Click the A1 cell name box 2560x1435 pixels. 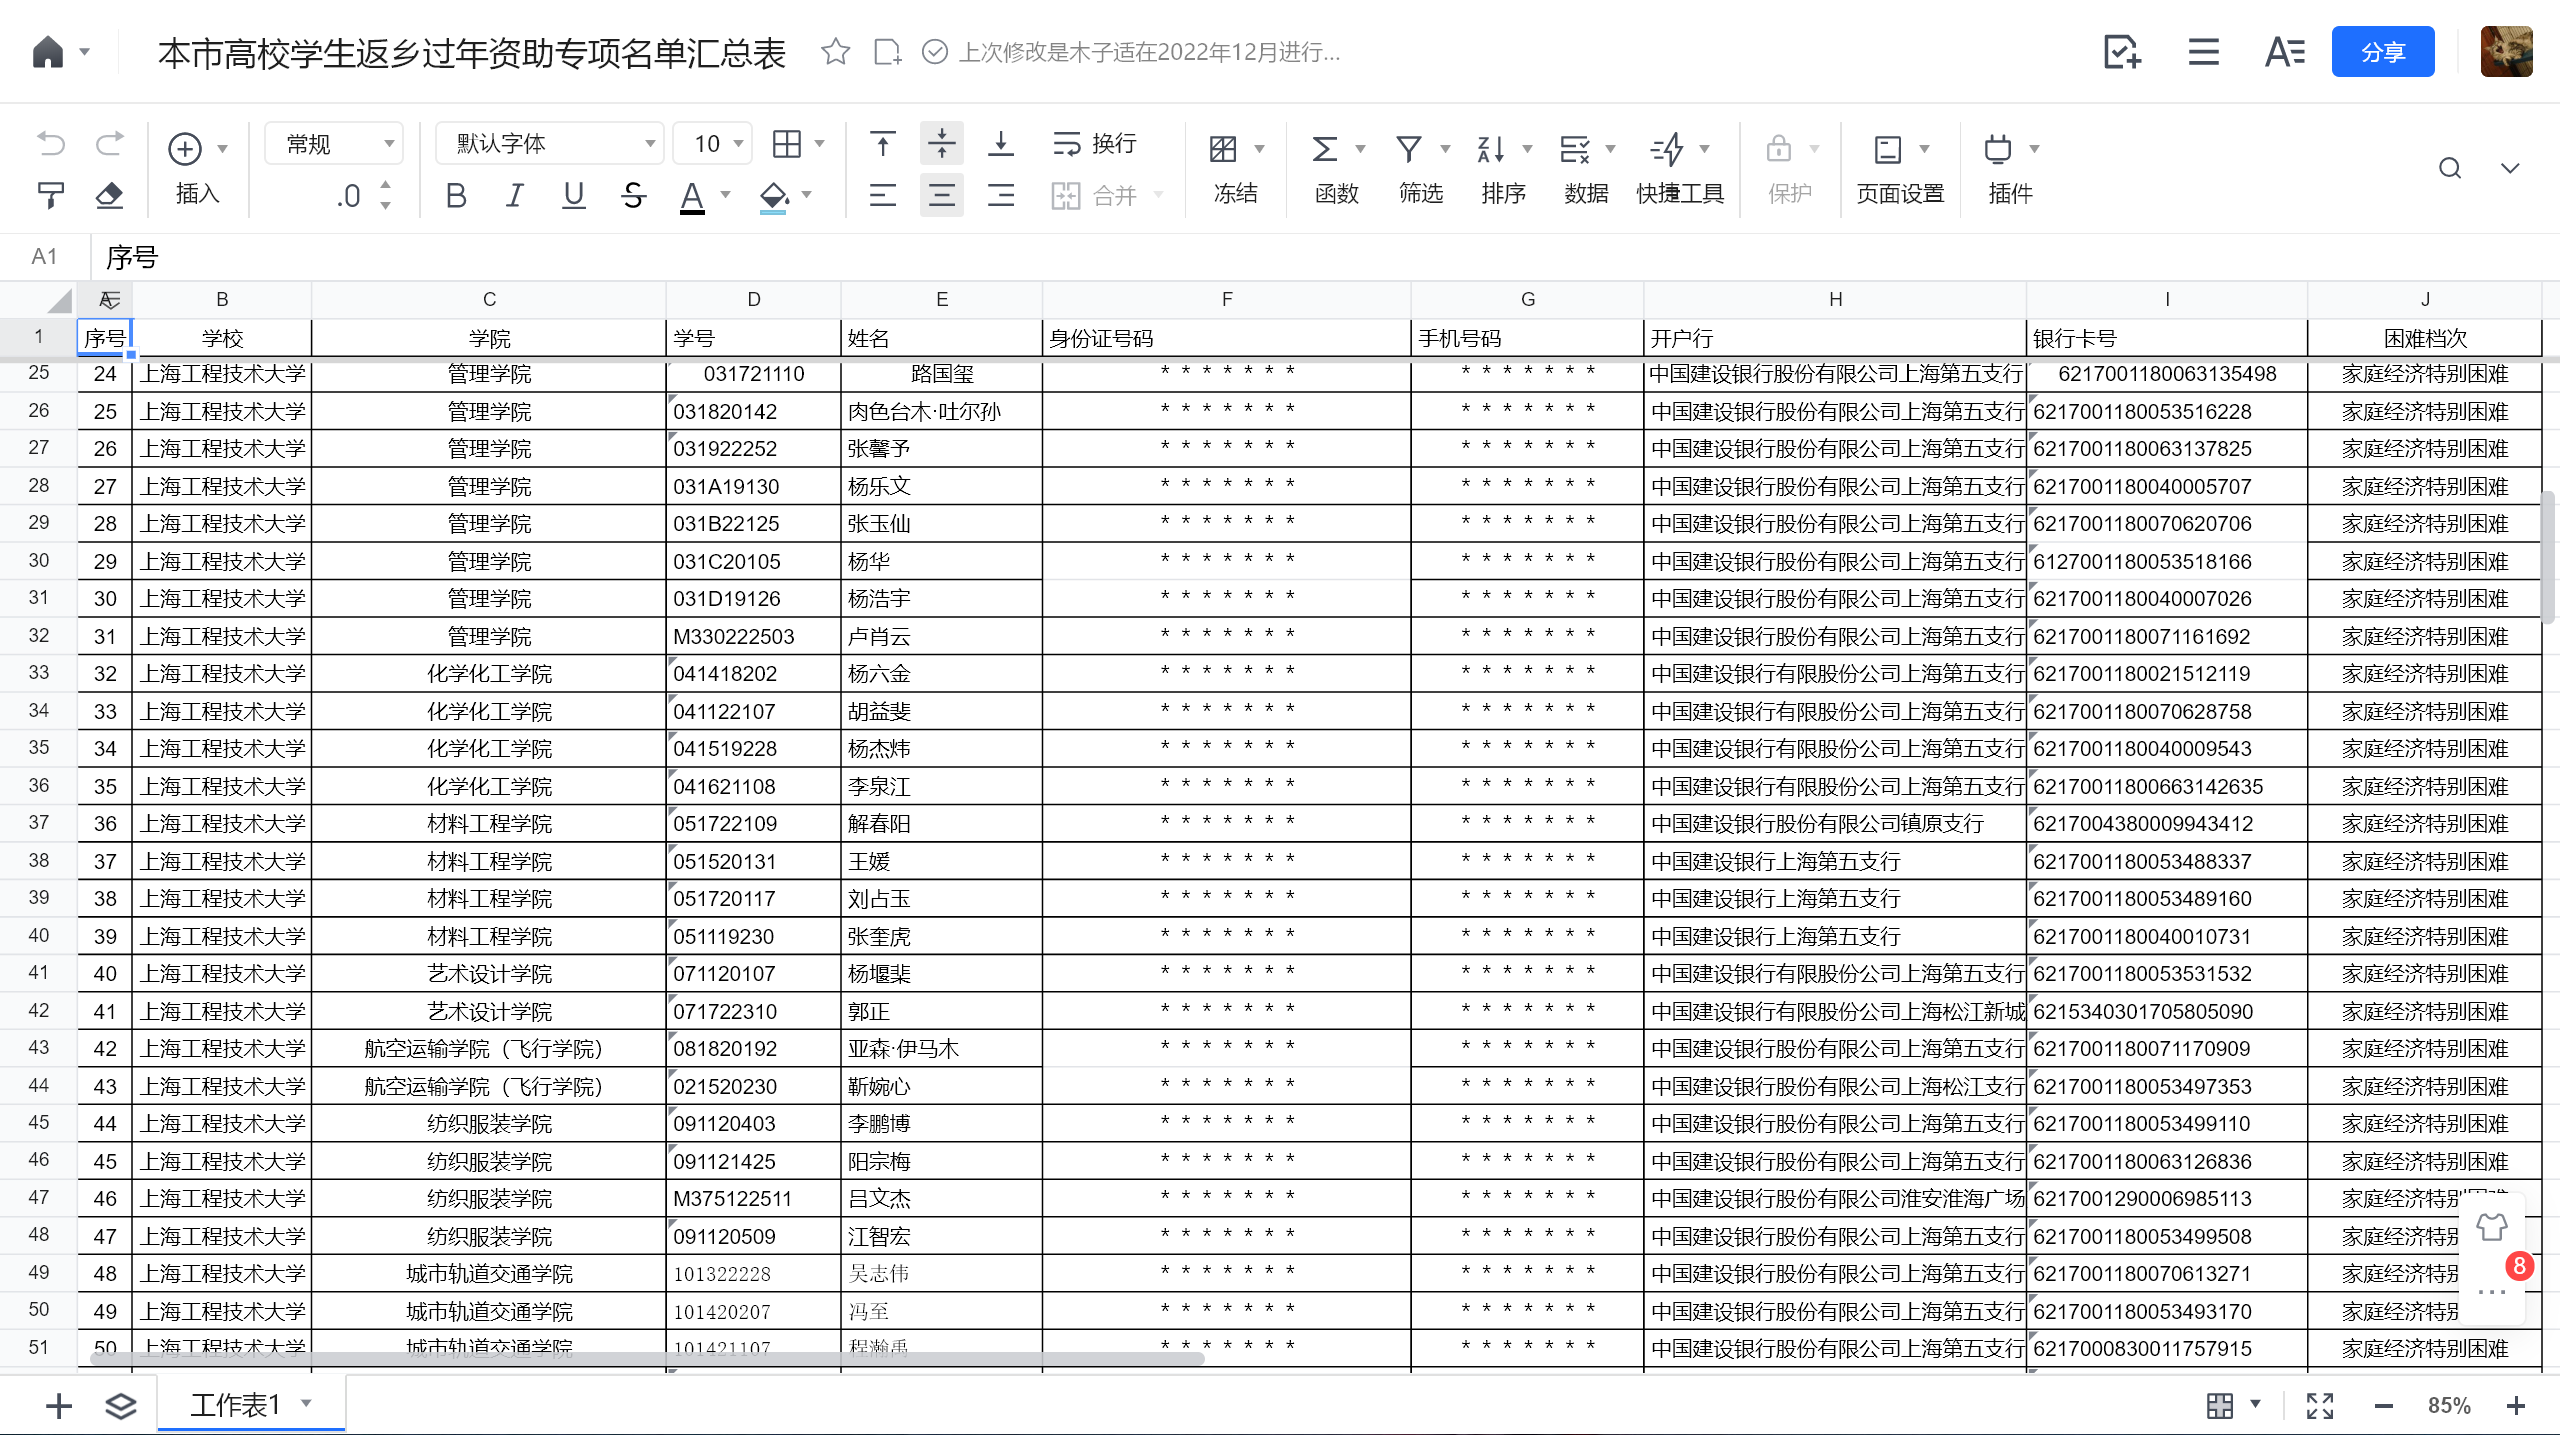point(44,257)
